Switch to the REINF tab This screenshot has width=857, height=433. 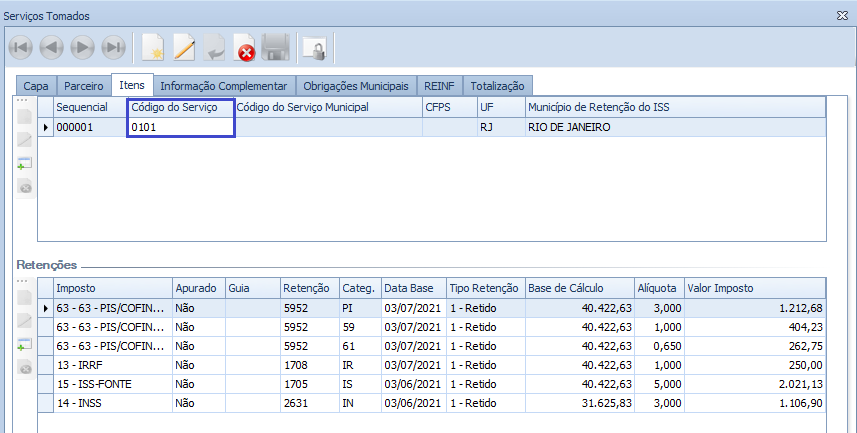[439, 86]
